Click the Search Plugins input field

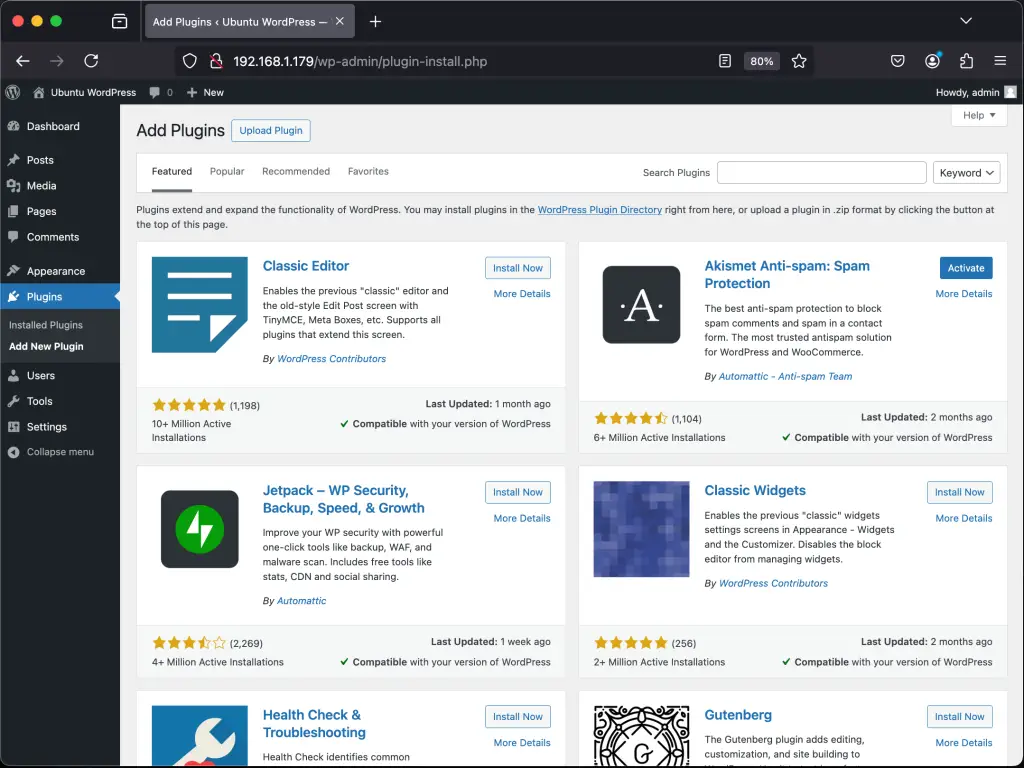click(x=821, y=172)
